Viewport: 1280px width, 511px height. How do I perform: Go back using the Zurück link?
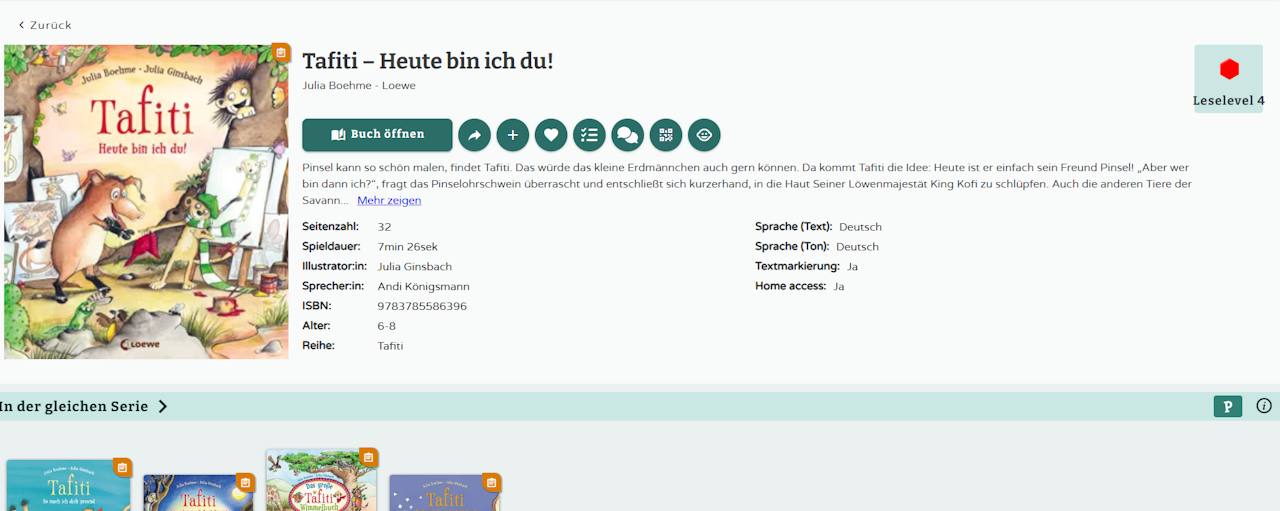[45, 25]
